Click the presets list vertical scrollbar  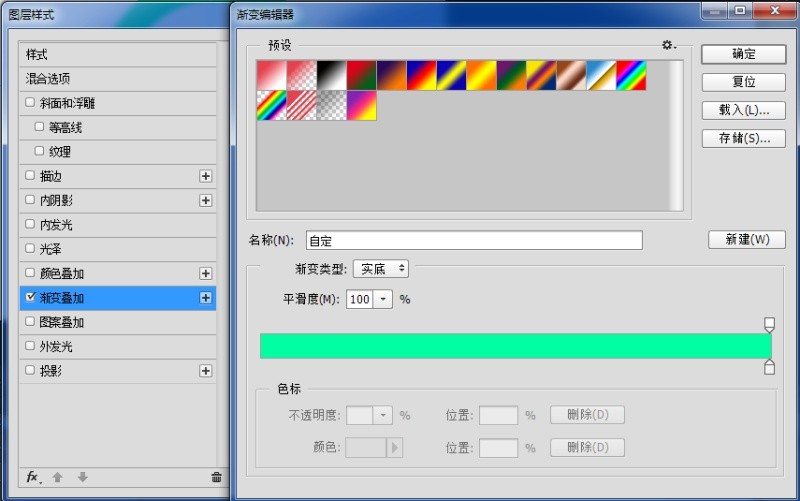[677, 136]
